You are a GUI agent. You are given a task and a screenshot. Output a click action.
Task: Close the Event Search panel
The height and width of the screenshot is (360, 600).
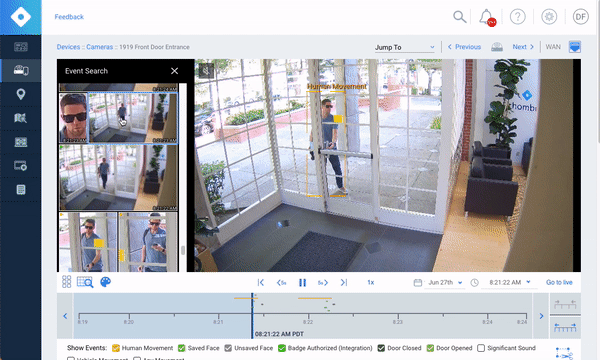tap(174, 71)
